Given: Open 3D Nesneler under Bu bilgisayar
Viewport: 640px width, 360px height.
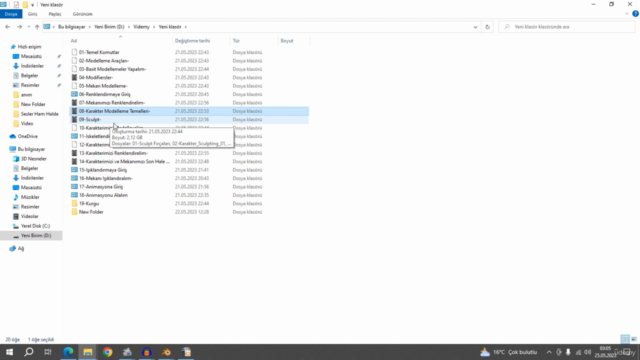Looking at the screenshot, I should [x=33, y=159].
